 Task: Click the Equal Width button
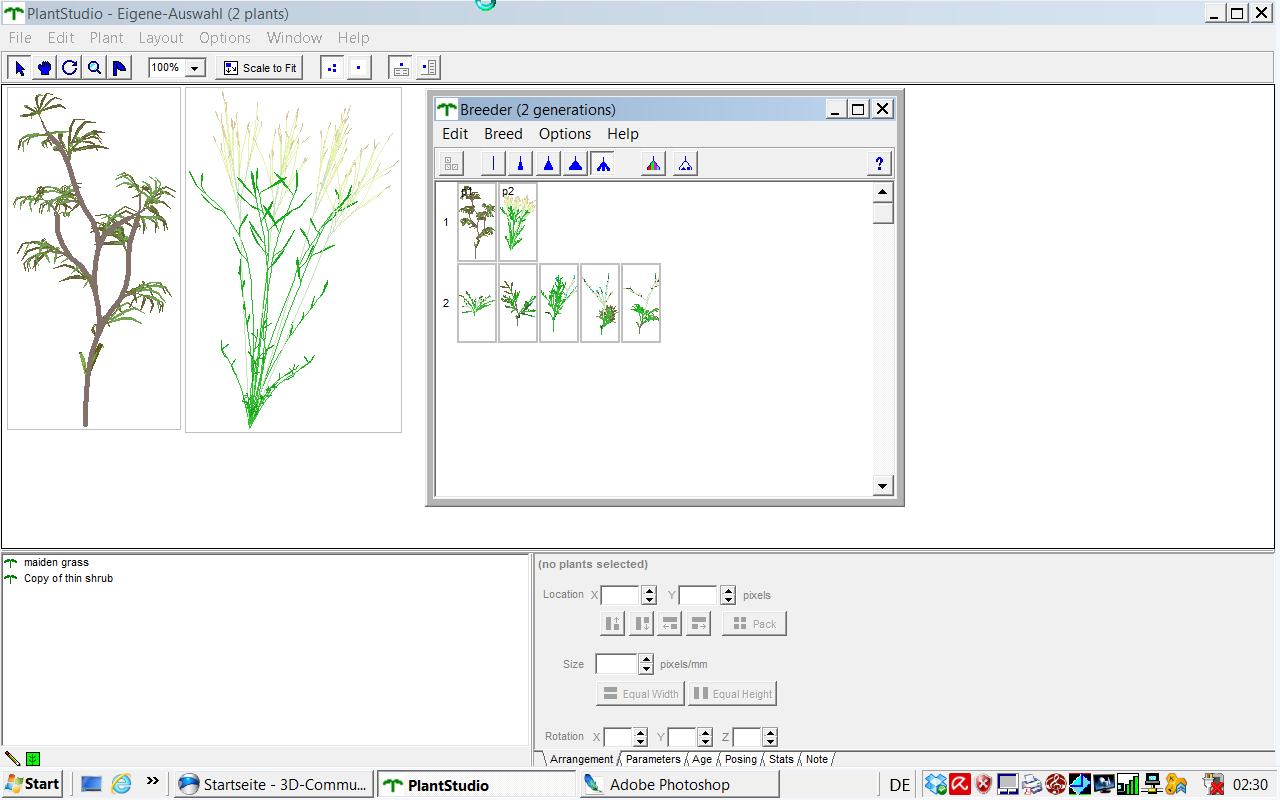641,694
